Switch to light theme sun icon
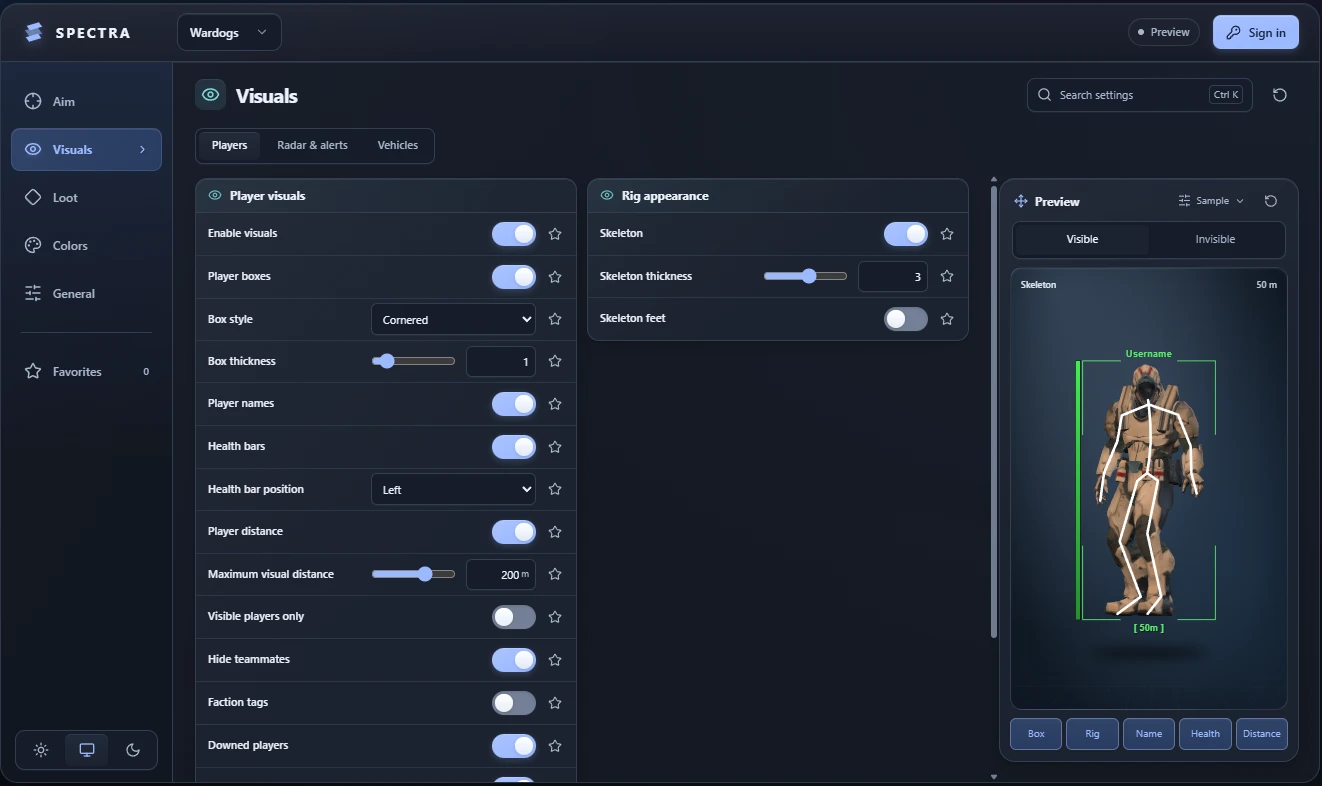 tap(41, 750)
